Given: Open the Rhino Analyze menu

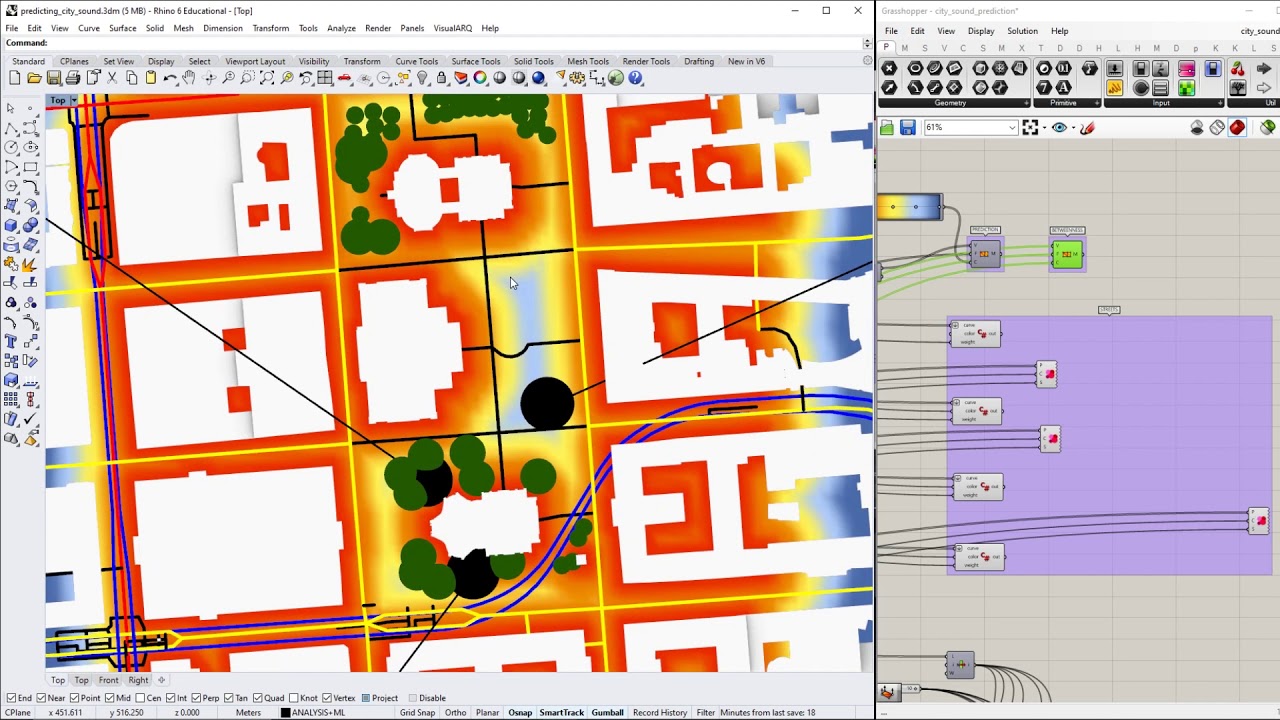Looking at the screenshot, I should (341, 28).
